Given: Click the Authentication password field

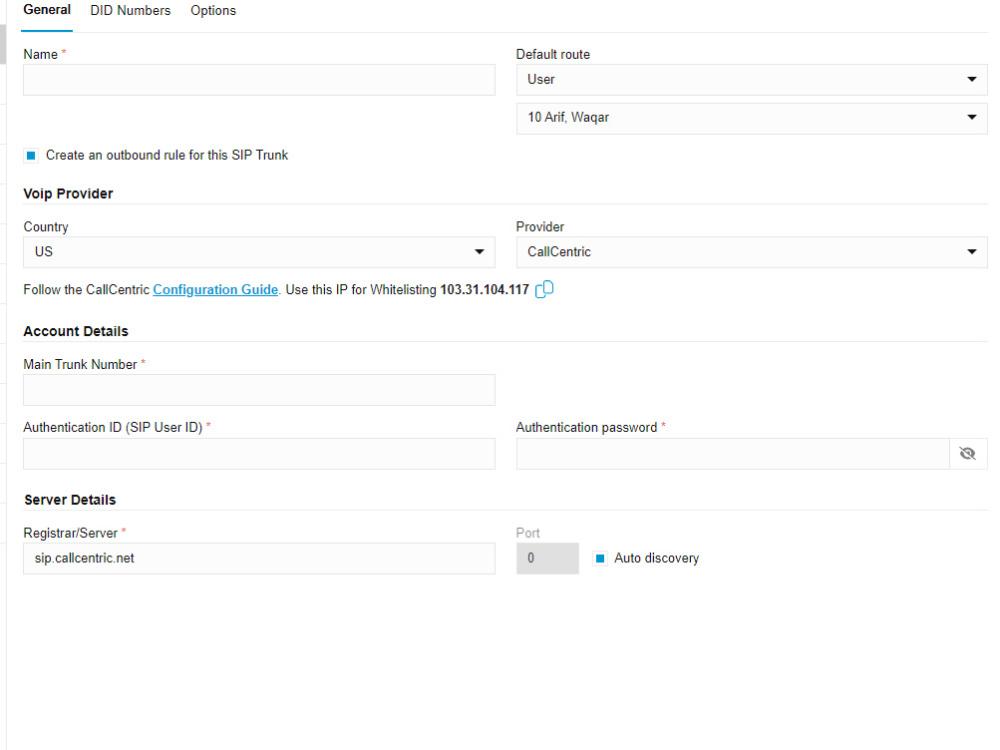Looking at the screenshot, I should (x=732, y=453).
